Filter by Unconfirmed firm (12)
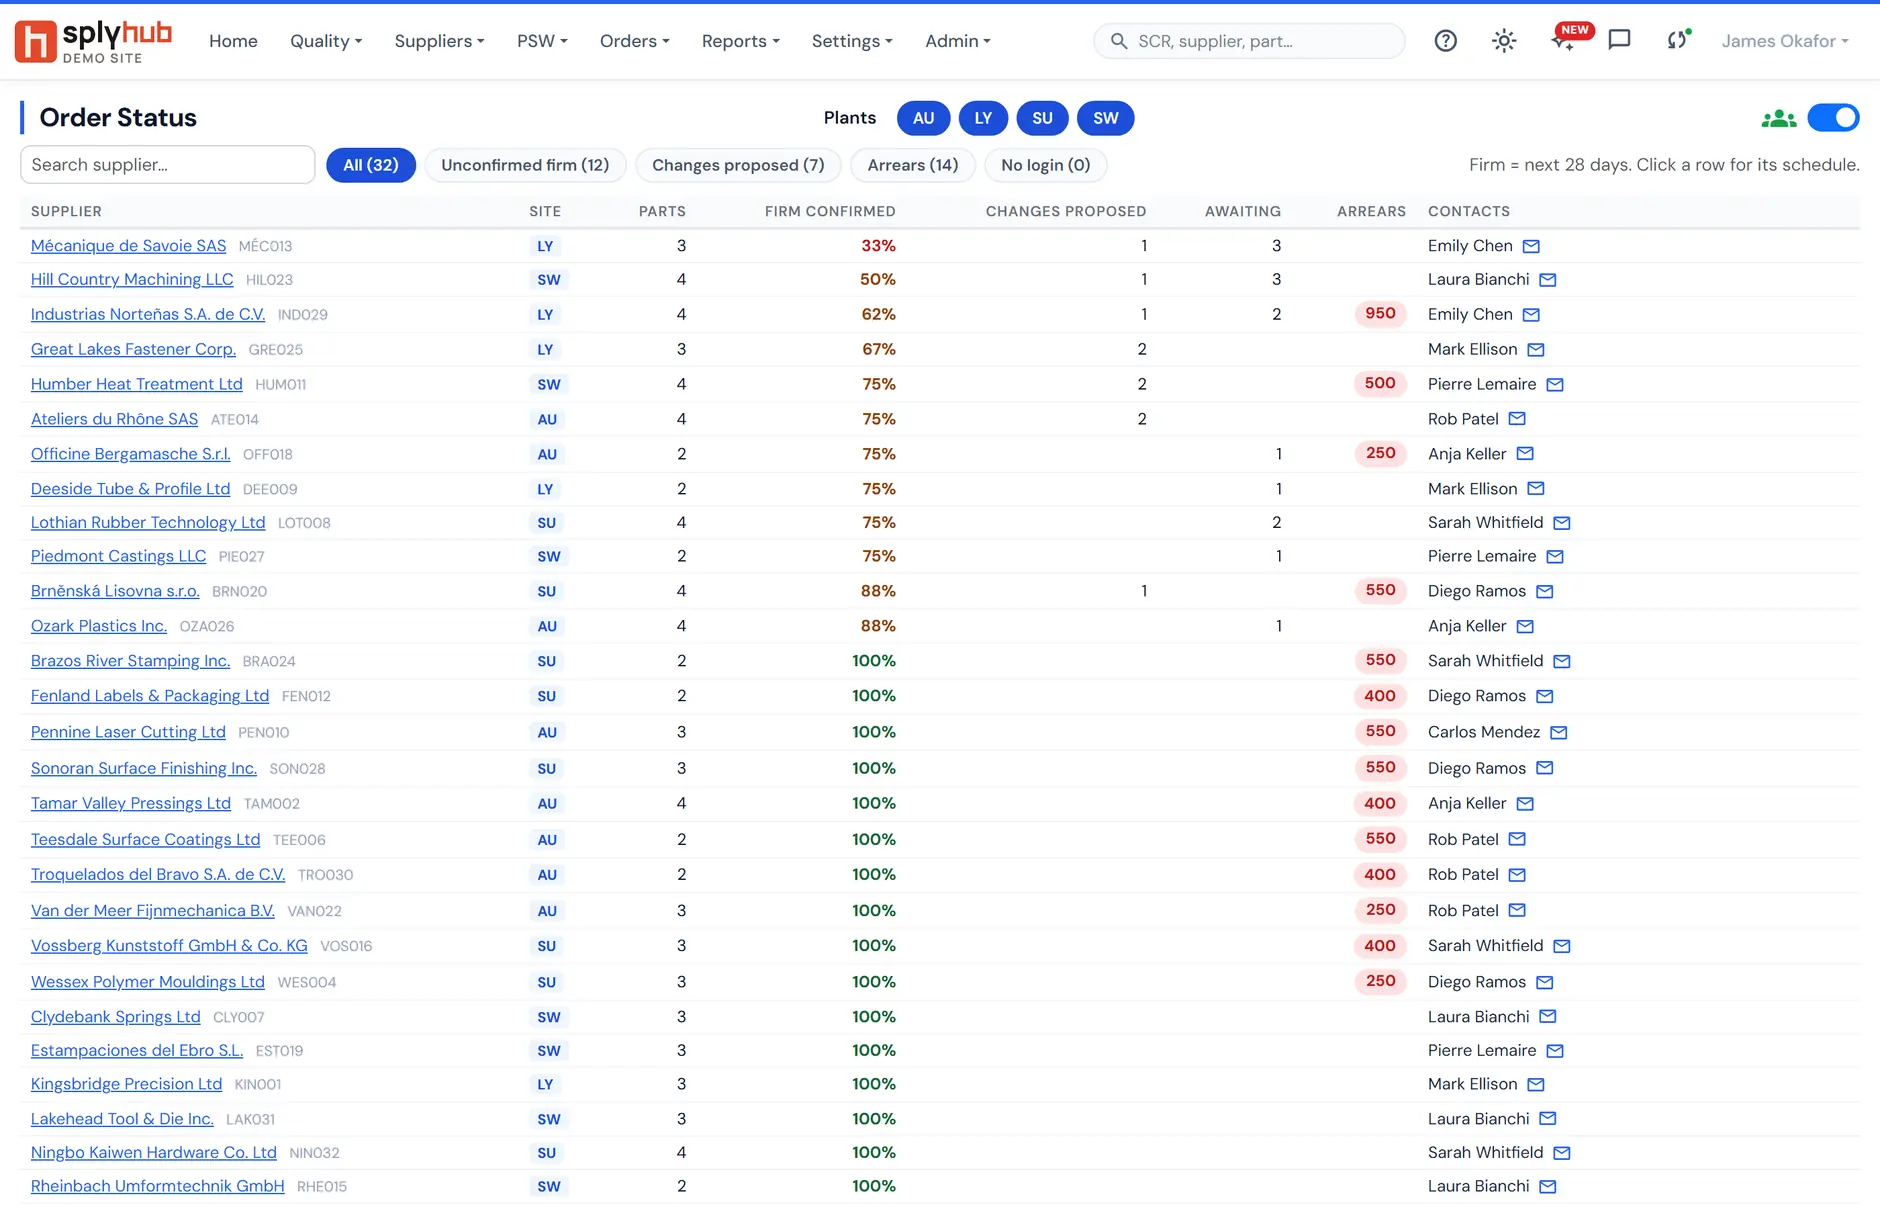 pyautogui.click(x=525, y=165)
